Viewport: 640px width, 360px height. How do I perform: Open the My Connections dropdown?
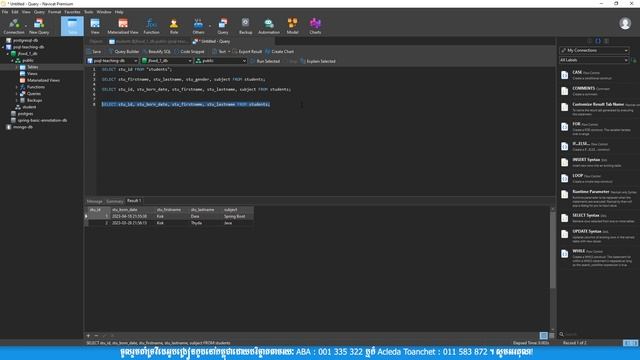point(594,50)
